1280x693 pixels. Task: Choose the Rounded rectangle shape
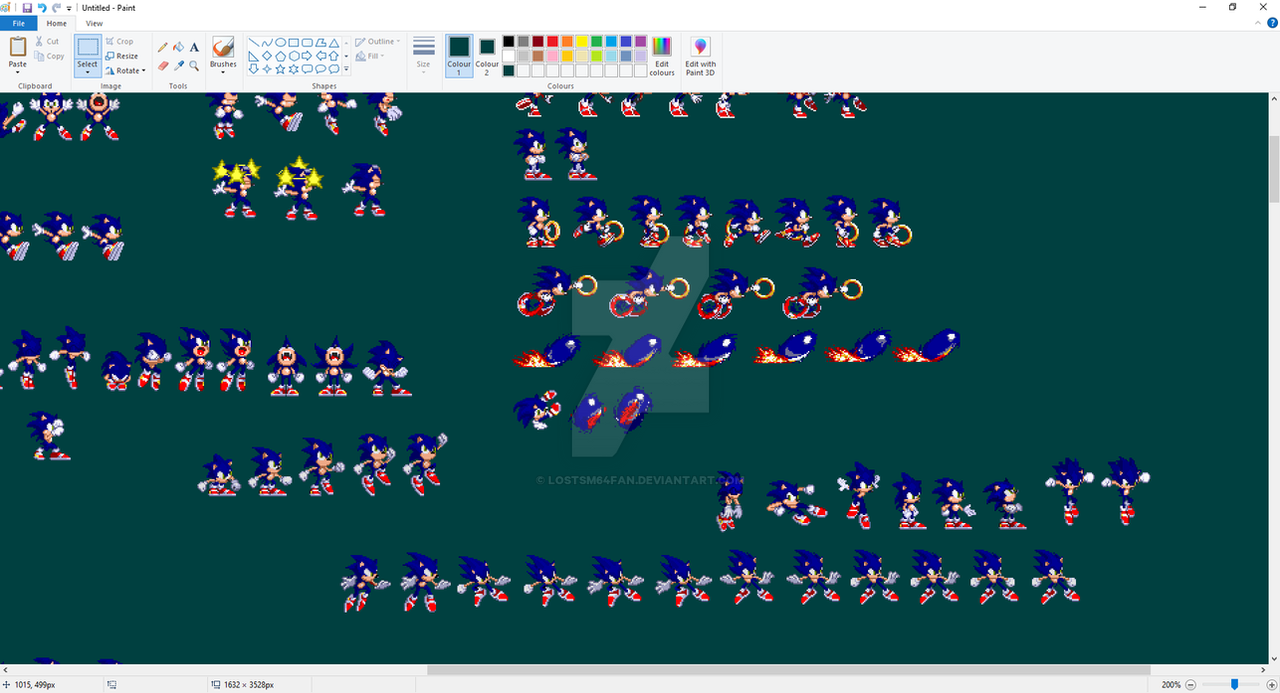point(307,43)
